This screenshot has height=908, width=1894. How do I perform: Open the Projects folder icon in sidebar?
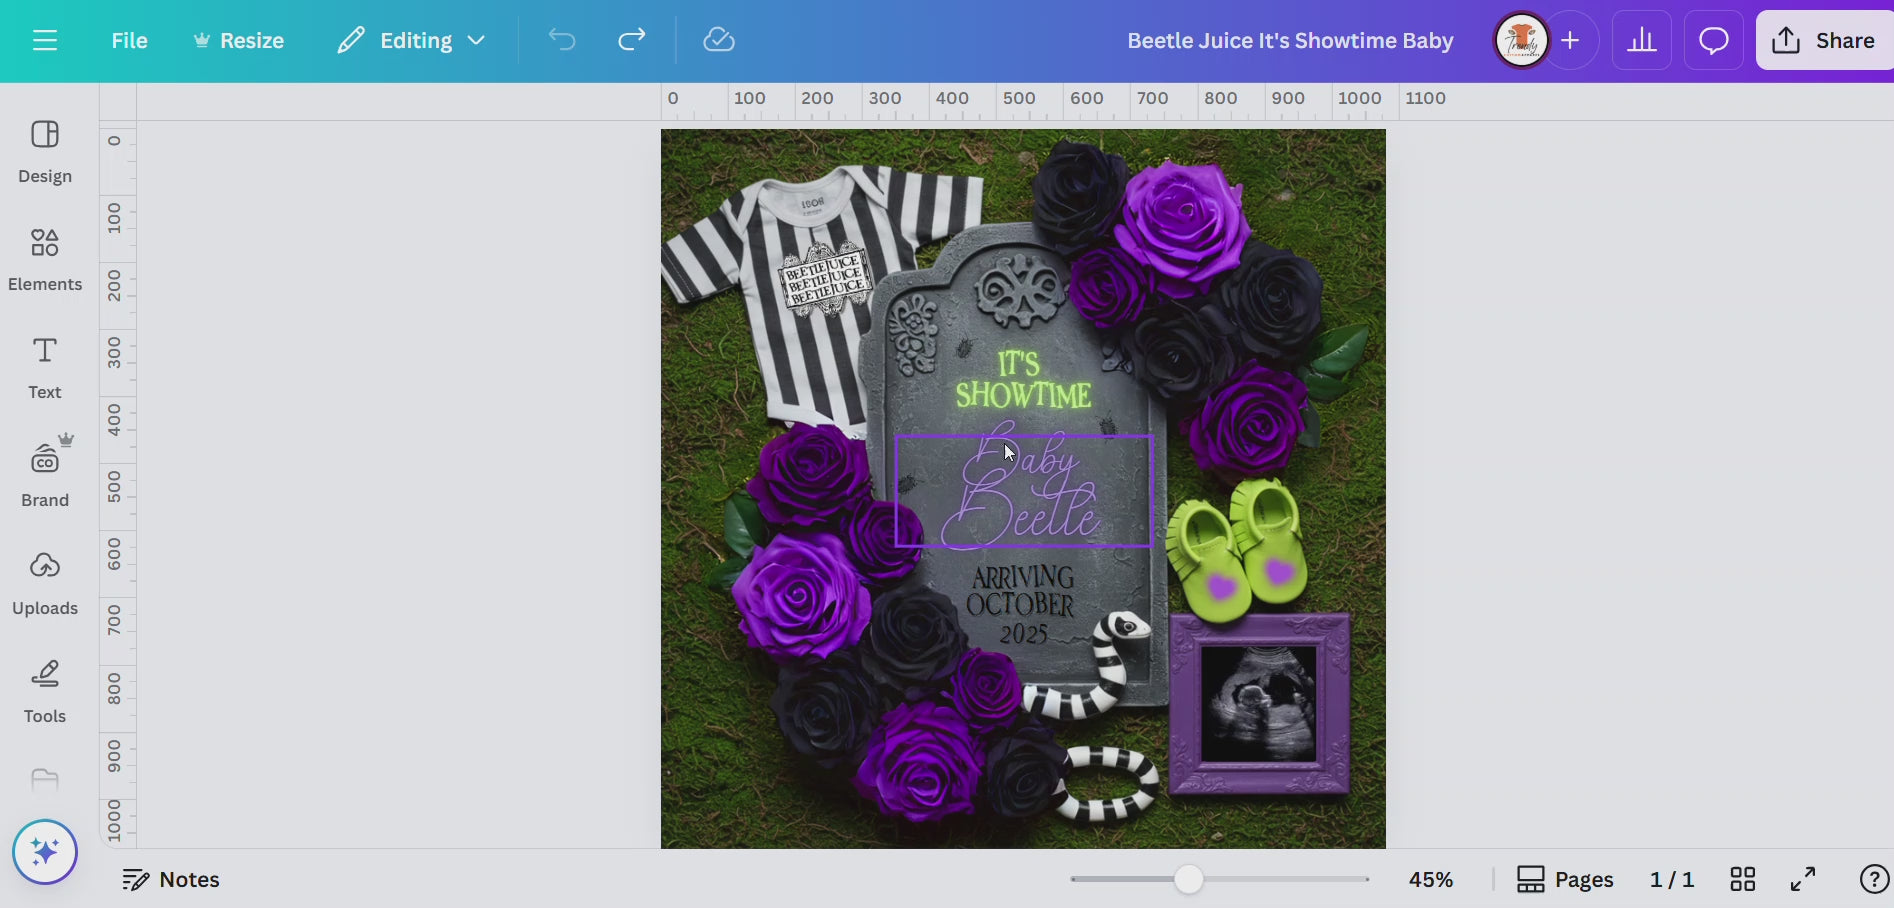[45, 781]
